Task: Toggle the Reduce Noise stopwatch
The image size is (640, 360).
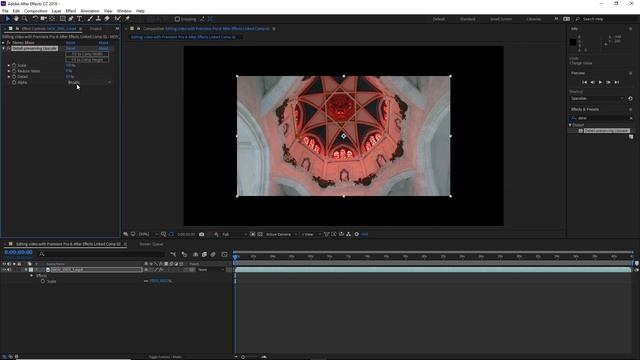Action: [14, 71]
